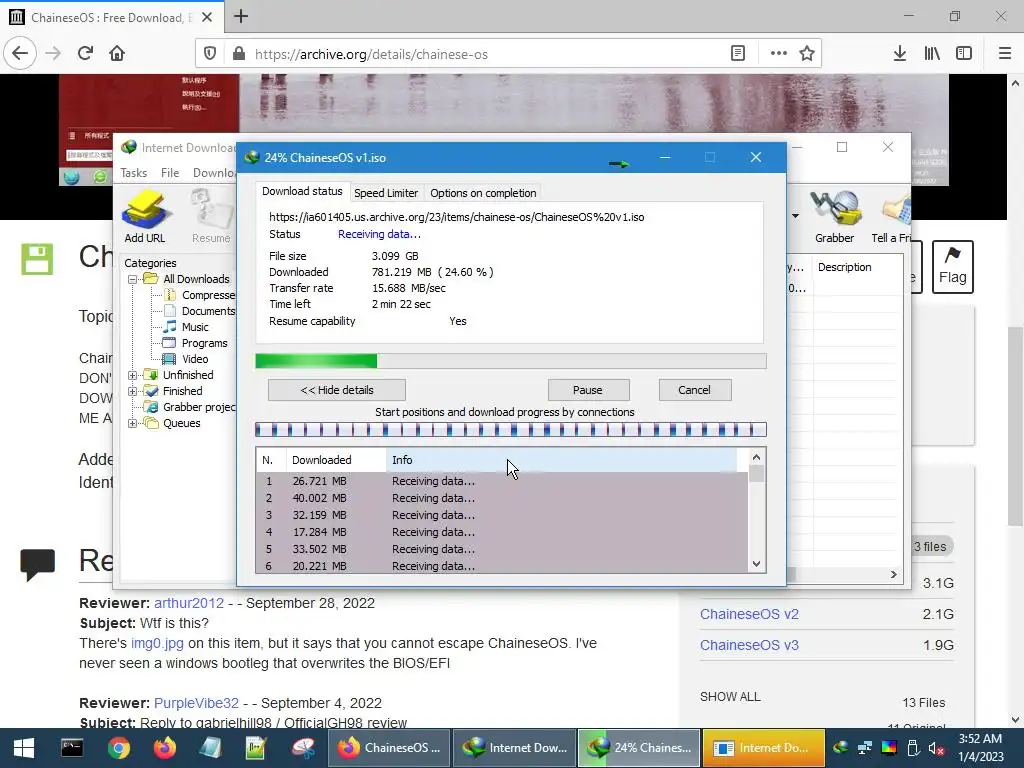Click volume muted tray icon
Image resolution: width=1024 pixels, height=768 pixels.
click(936, 748)
